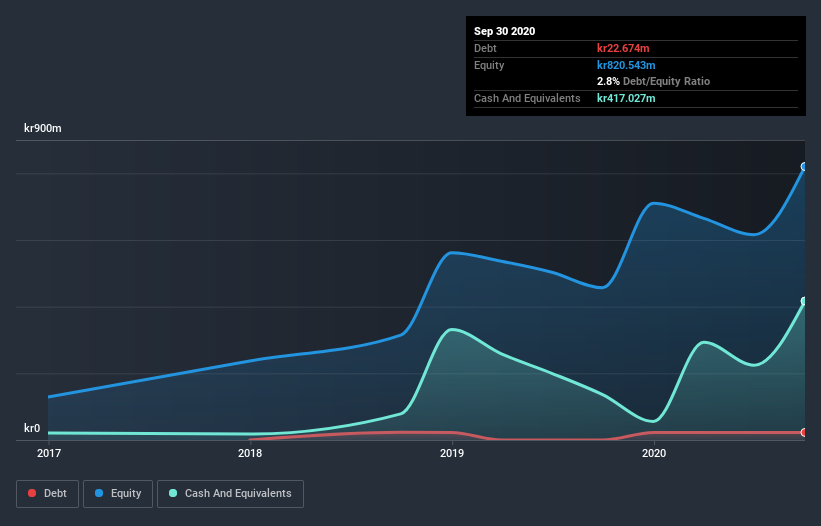Click Cash And Equivalents label in tooltip
821x526 pixels.
click(527, 98)
